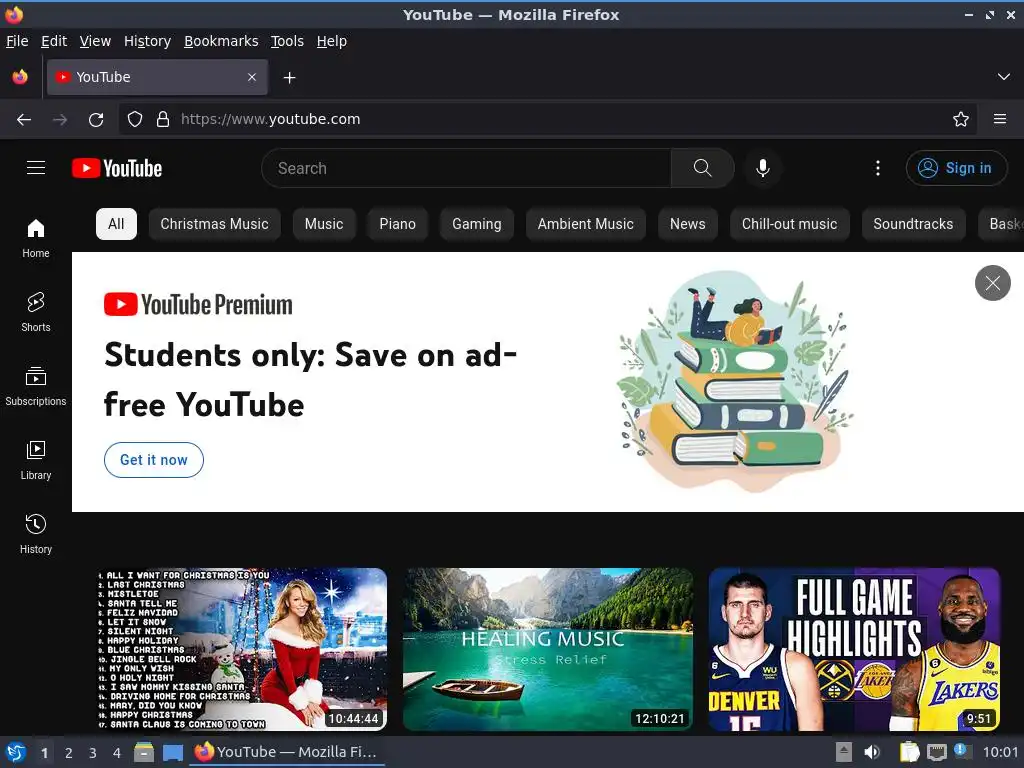Screen dimensions: 1024x768
Task: Open the Tools menu
Action: [287, 41]
